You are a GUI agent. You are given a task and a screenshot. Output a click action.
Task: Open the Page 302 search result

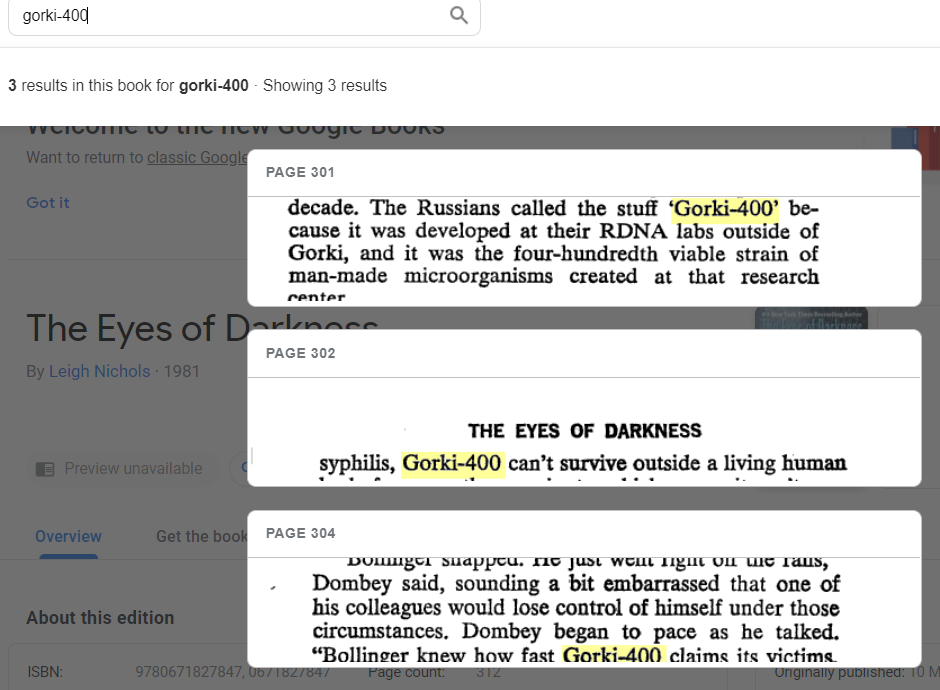584,408
